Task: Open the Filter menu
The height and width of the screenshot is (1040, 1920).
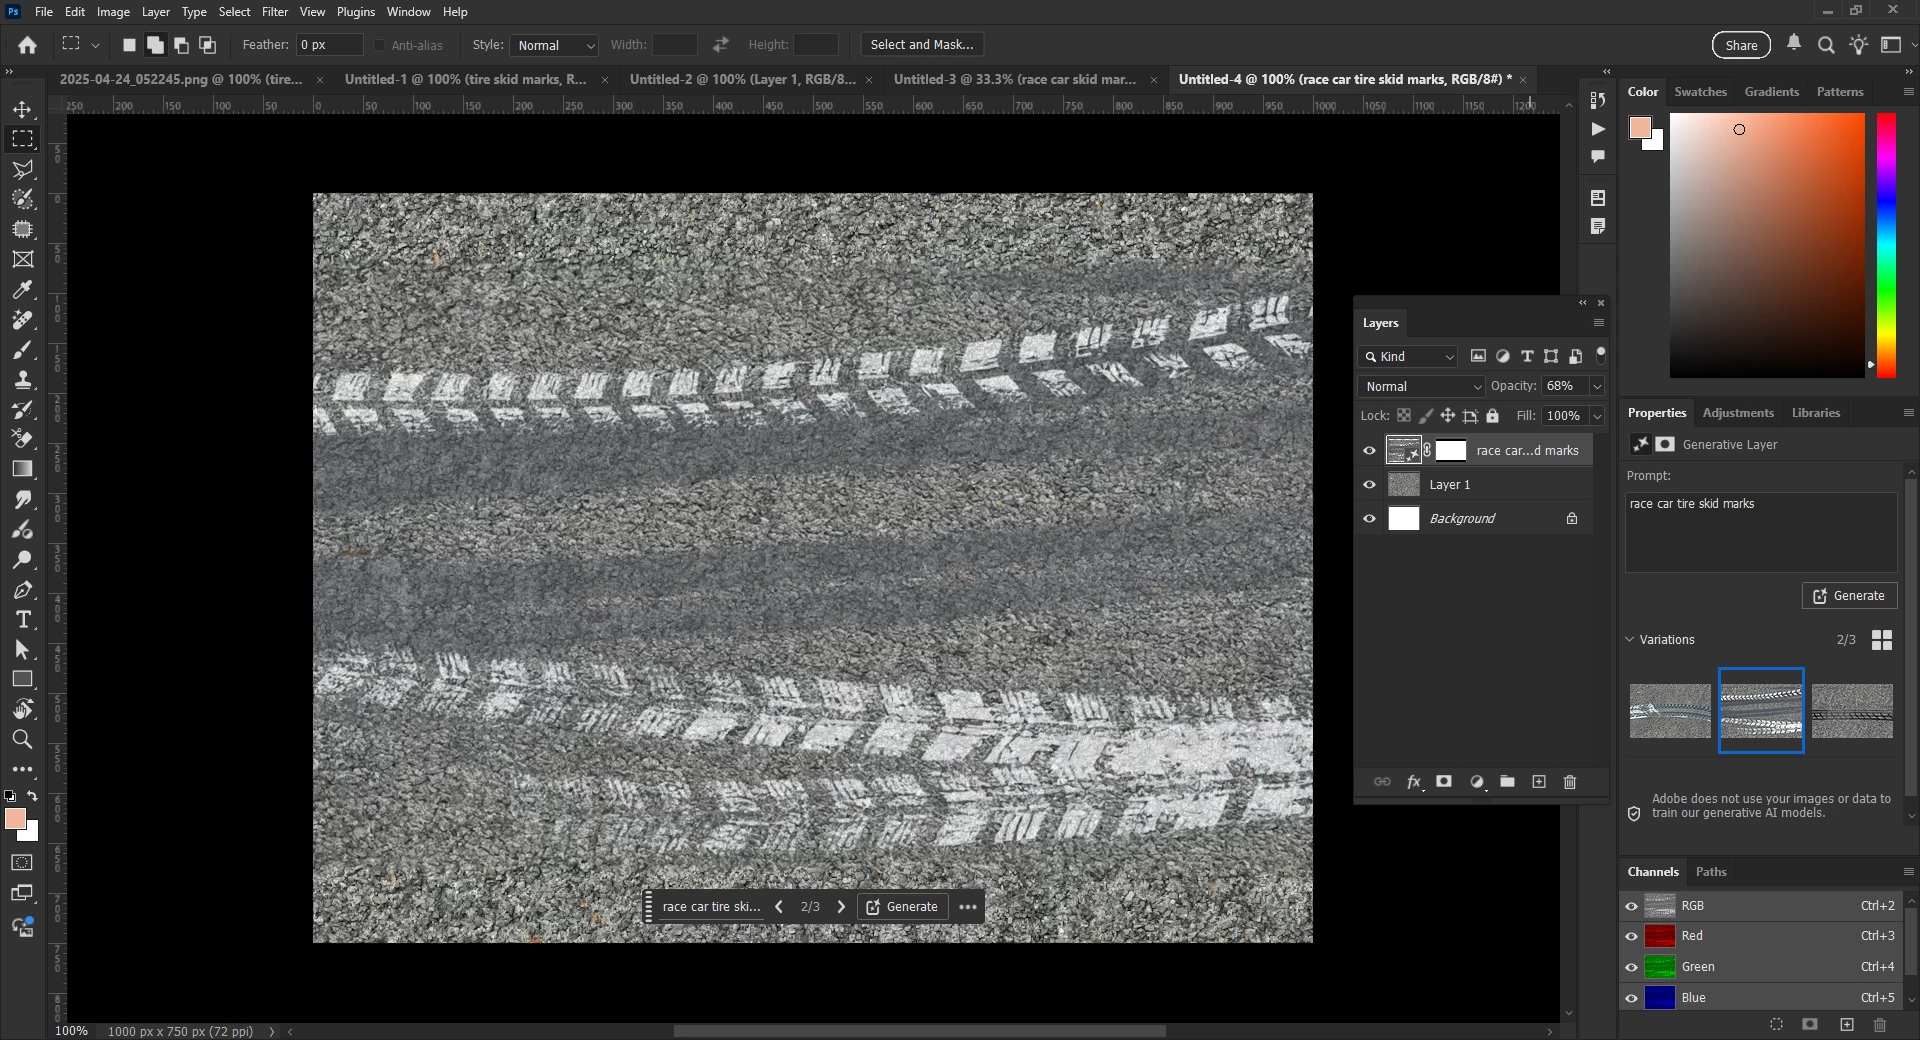Action: pyautogui.click(x=274, y=12)
